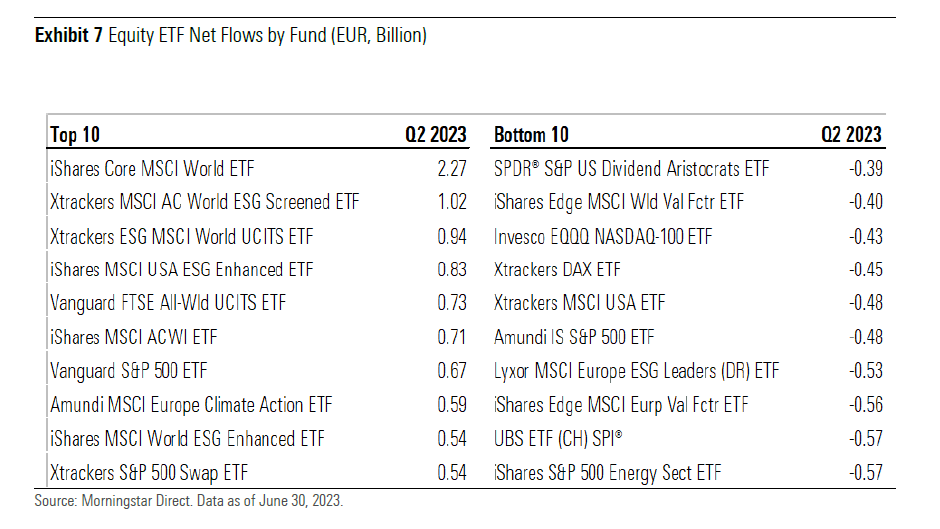The image size is (940, 529).
Task: Click Lyxor MSCI Europe ESG Leaders ETF
Action: point(636,371)
